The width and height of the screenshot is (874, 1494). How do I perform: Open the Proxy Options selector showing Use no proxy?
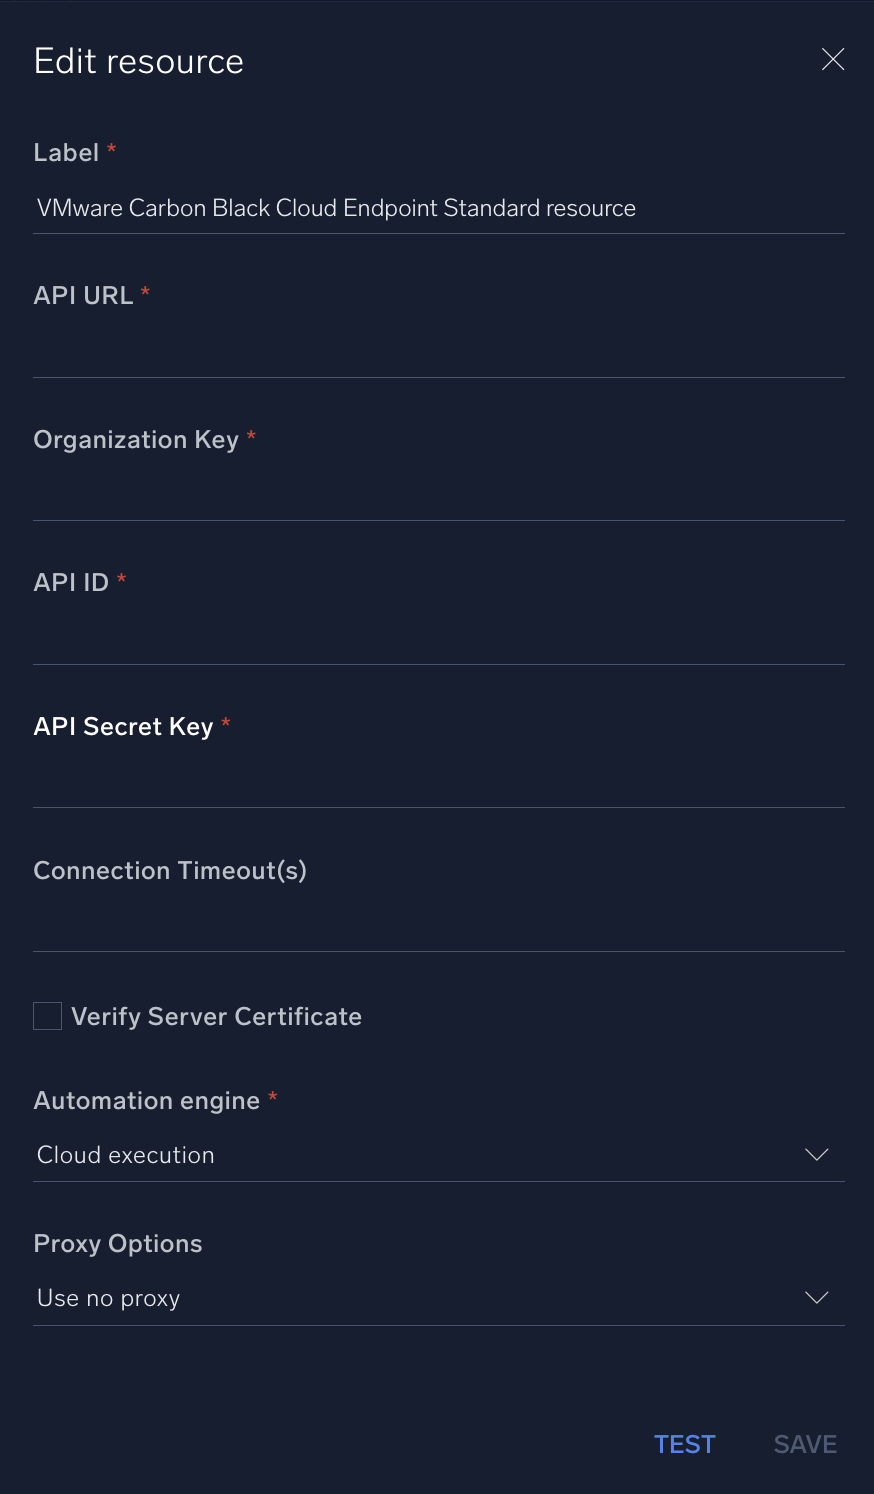(439, 1297)
